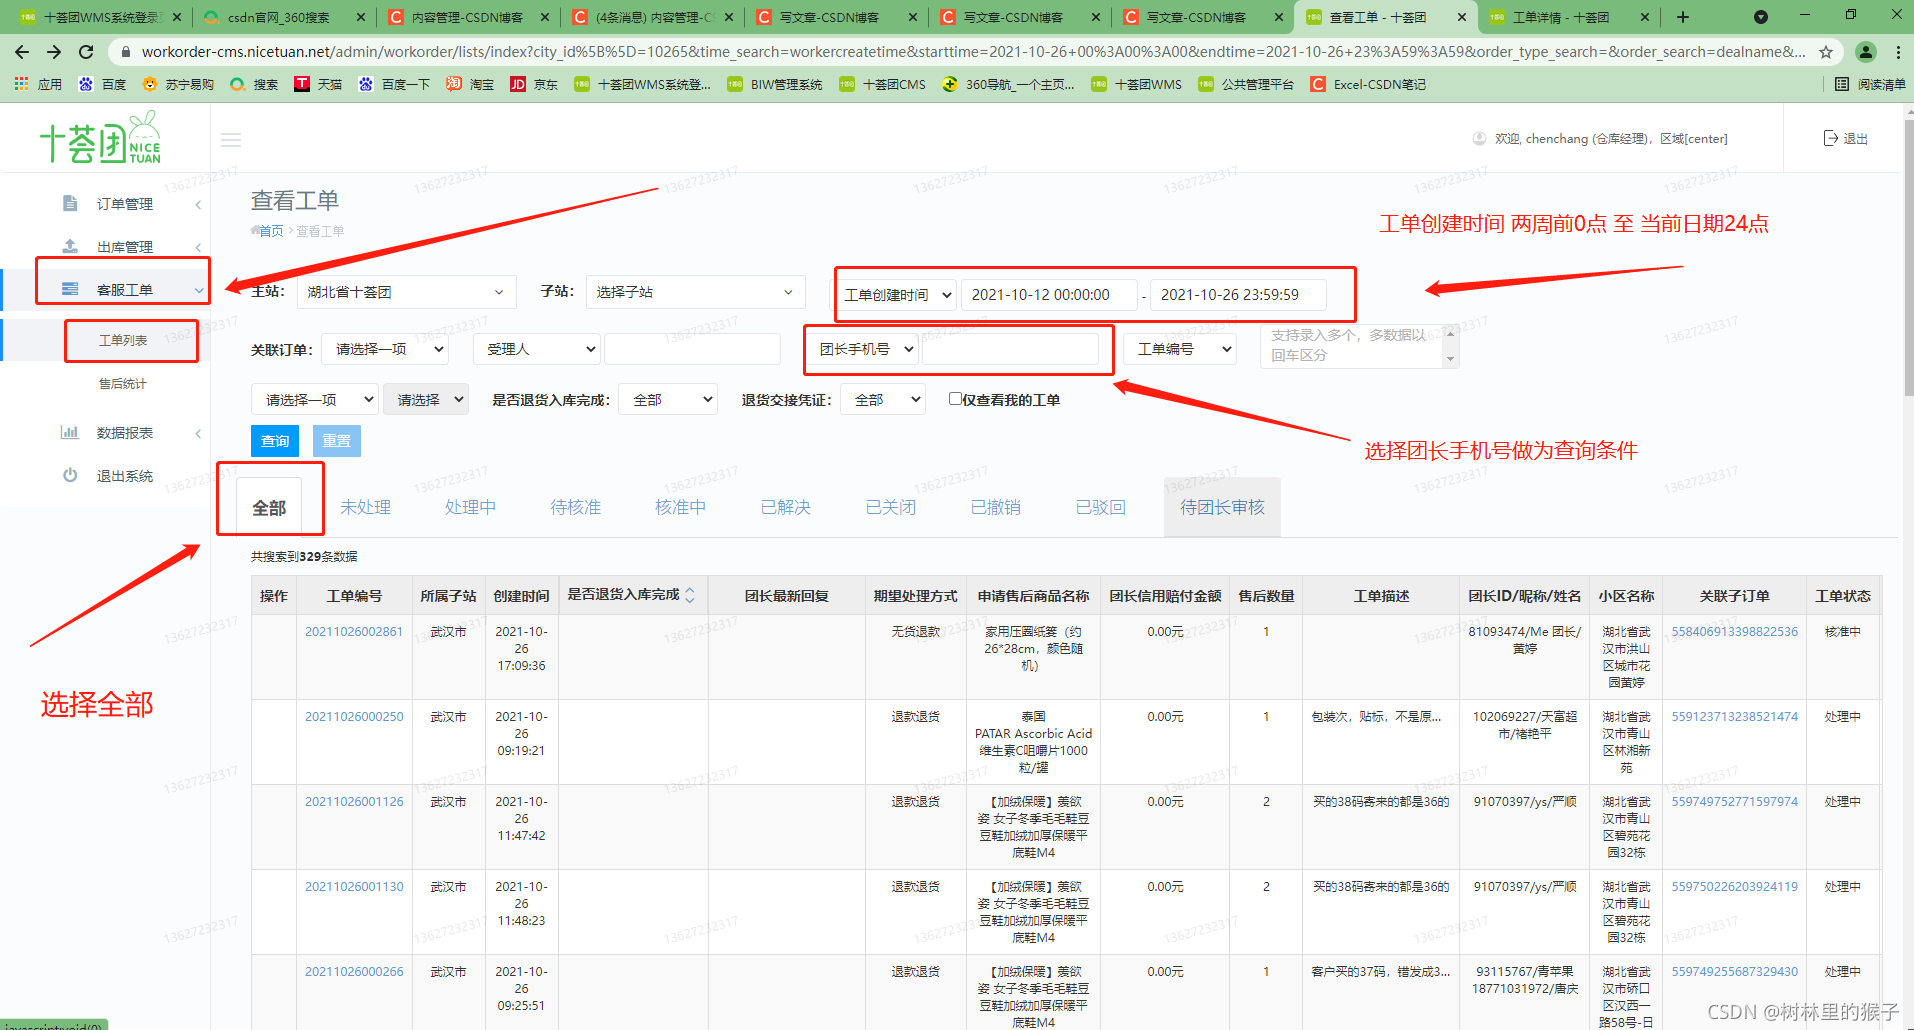
Task: Click the Nice Tuan logo
Action: point(101,139)
